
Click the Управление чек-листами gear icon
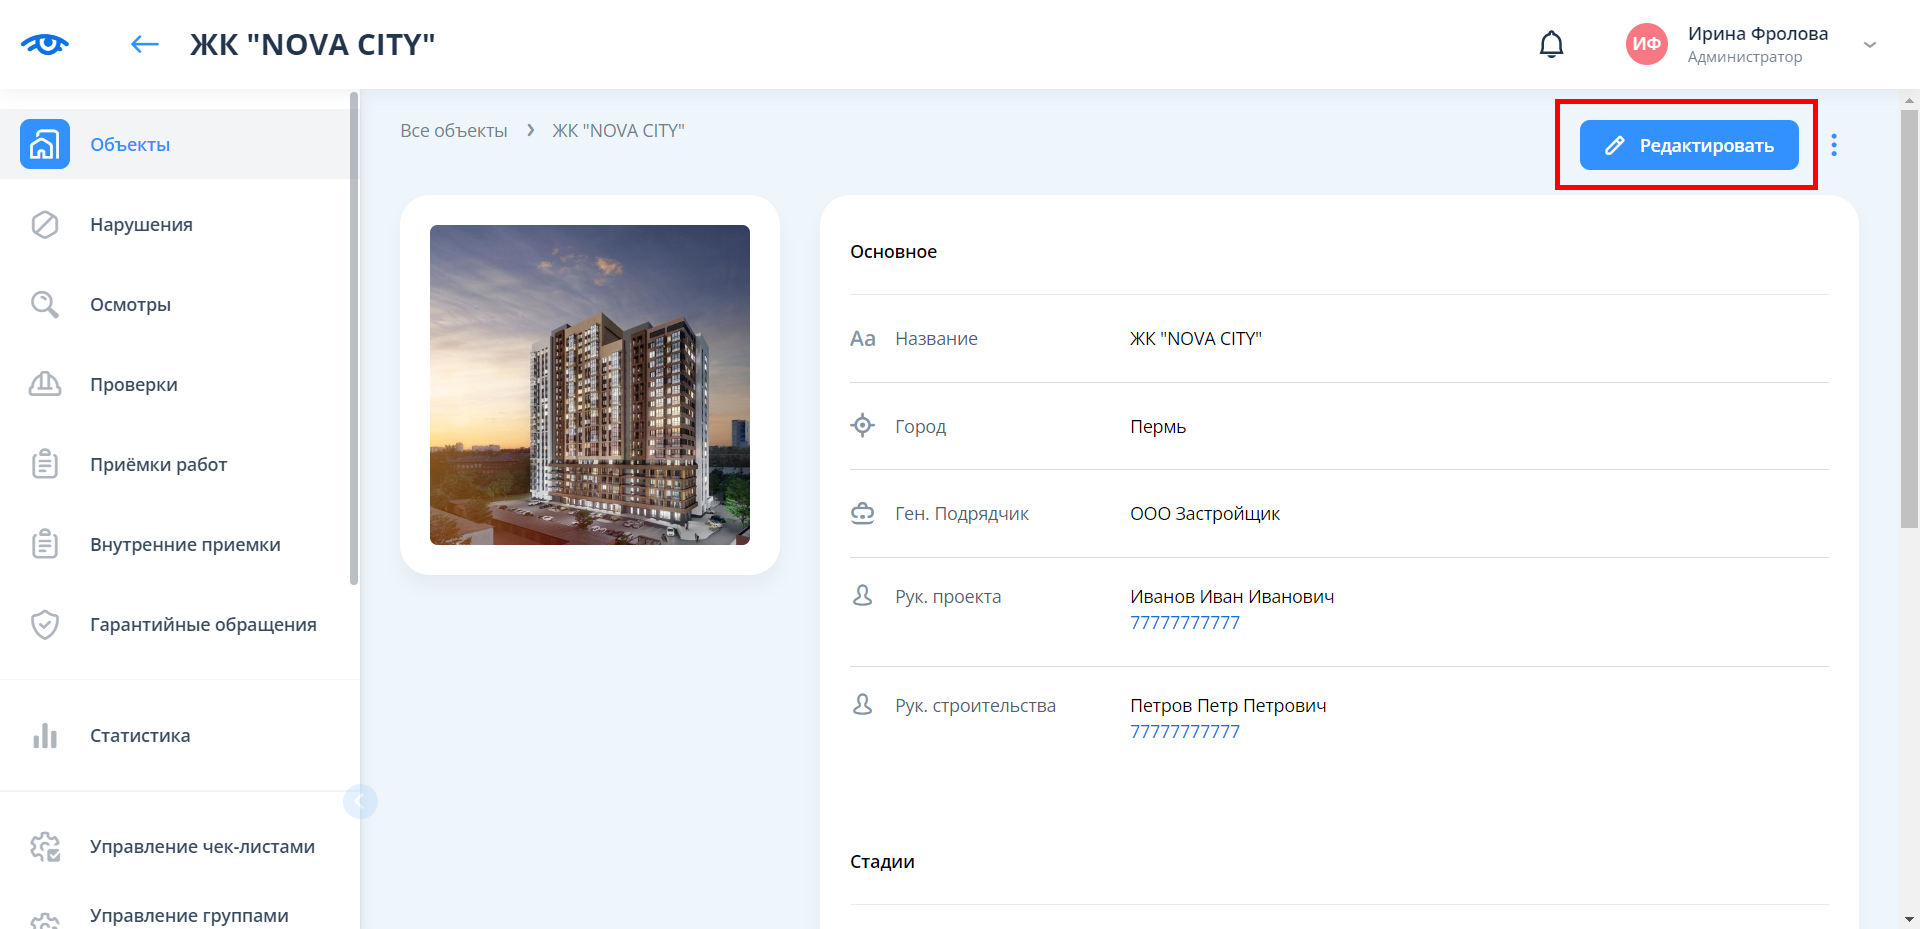tap(45, 847)
